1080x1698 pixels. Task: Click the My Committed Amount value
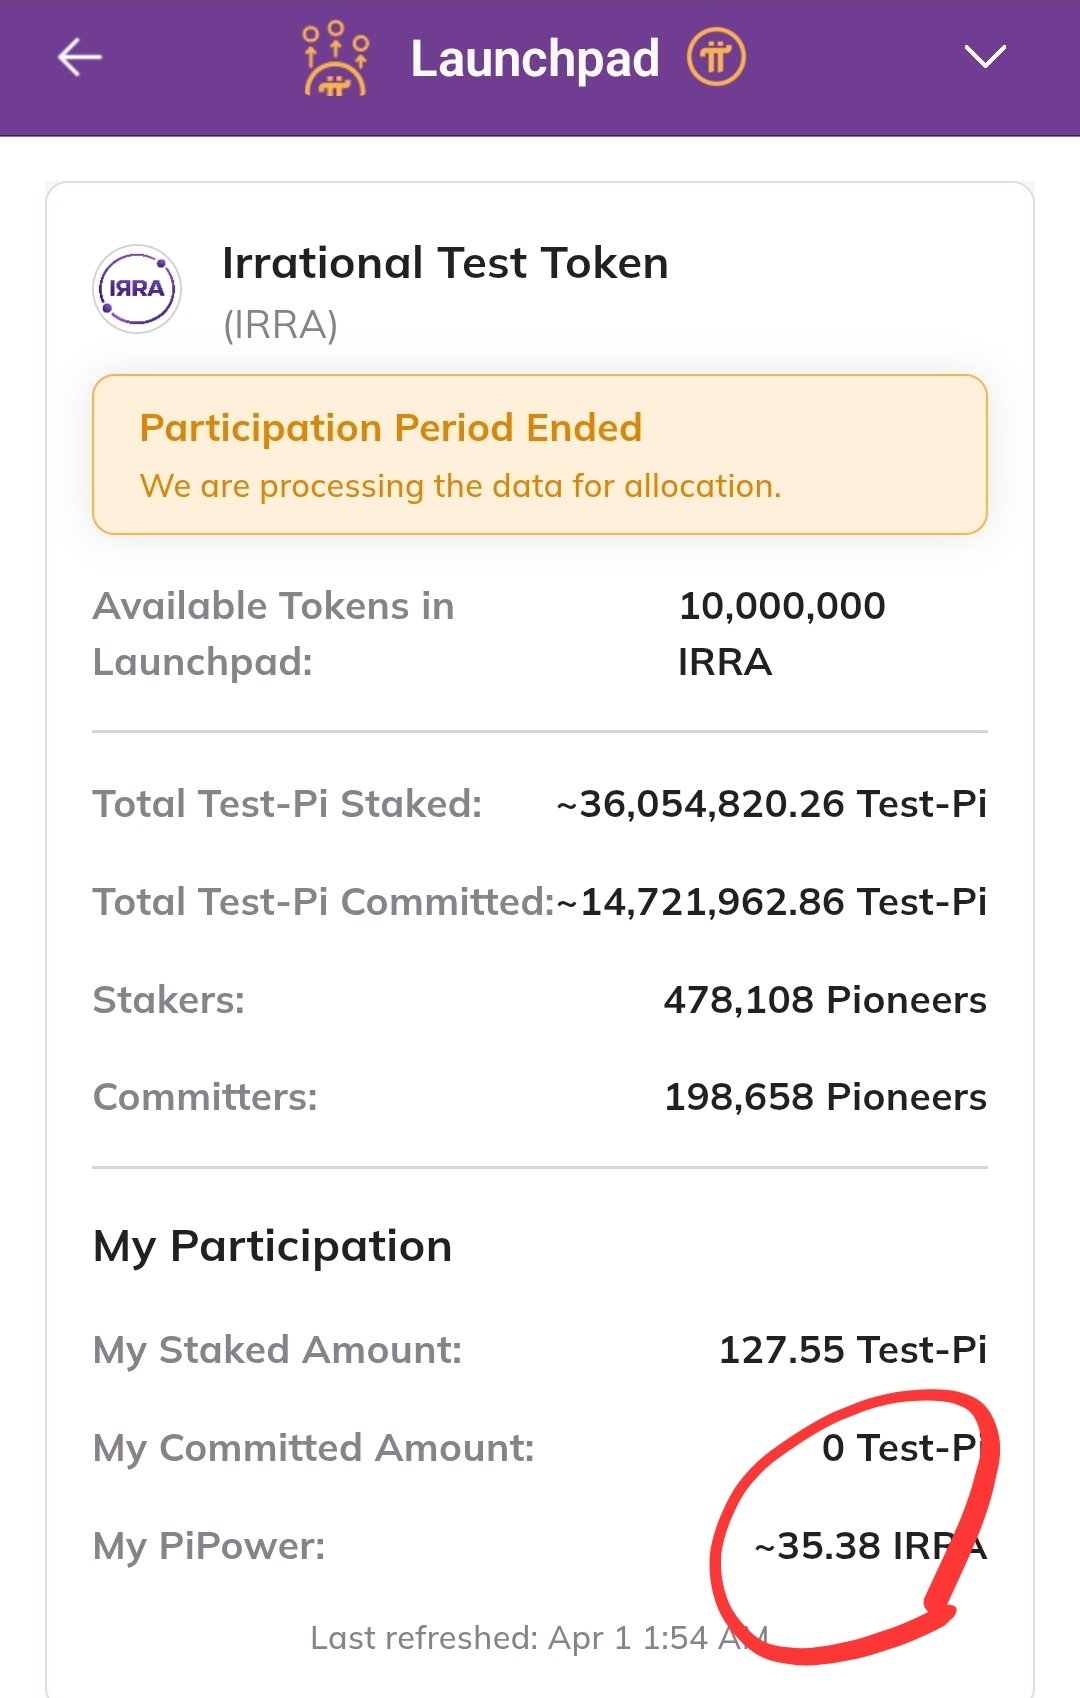(900, 1448)
